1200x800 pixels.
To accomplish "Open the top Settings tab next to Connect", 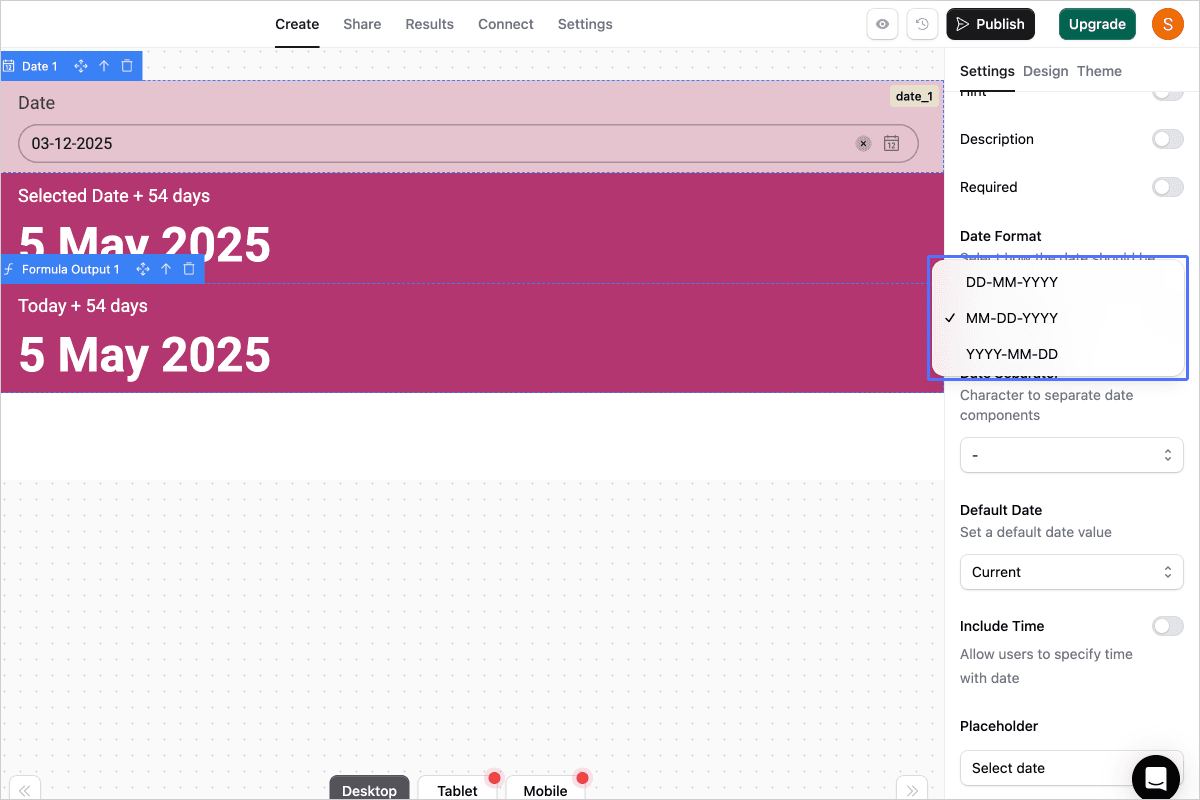I will click(x=585, y=24).
